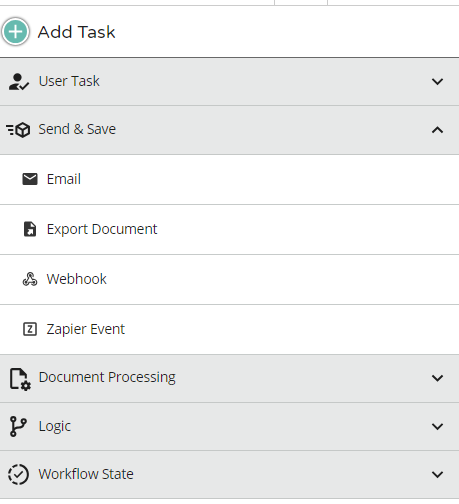459x504 pixels.
Task: Click the Document Processing gear-file icon
Action: click(x=20, y=379)
